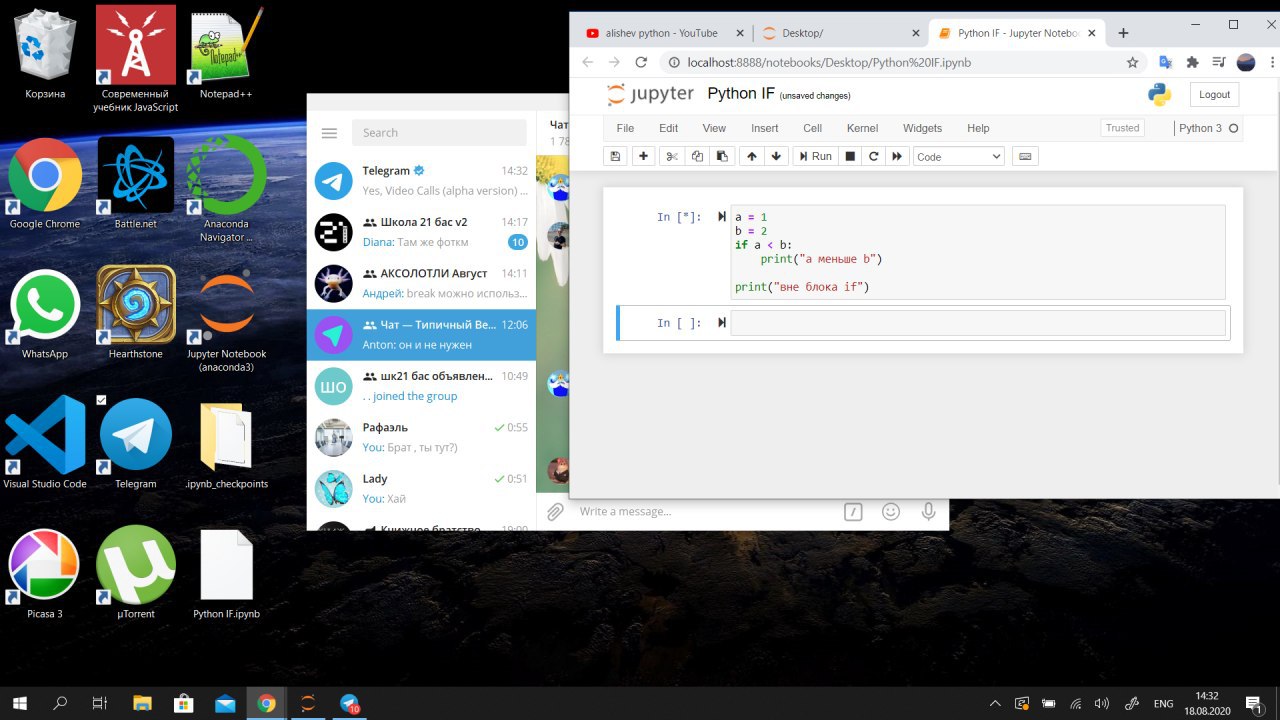Attach a file with the Telegram paperclip icon

pos(555,512)
